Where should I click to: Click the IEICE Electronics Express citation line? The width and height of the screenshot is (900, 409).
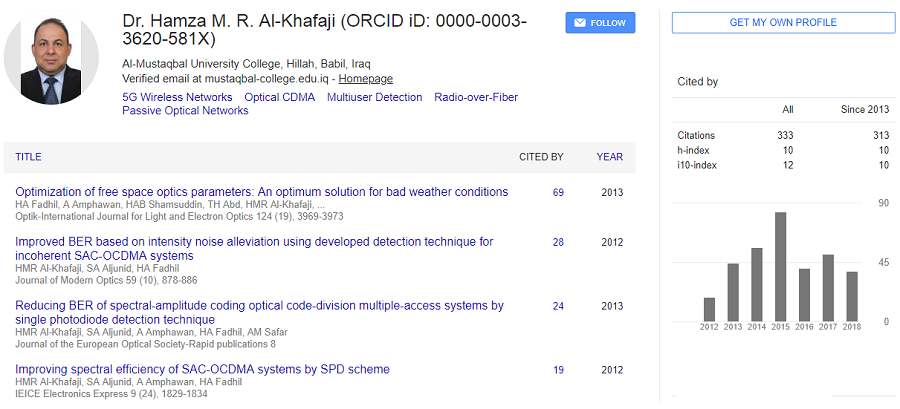pyautogui.click(x=111, y=394)
